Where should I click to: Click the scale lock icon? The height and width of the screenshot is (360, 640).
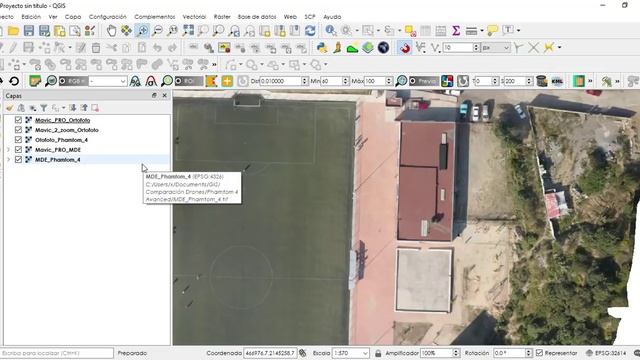click(x=378, y=353)
